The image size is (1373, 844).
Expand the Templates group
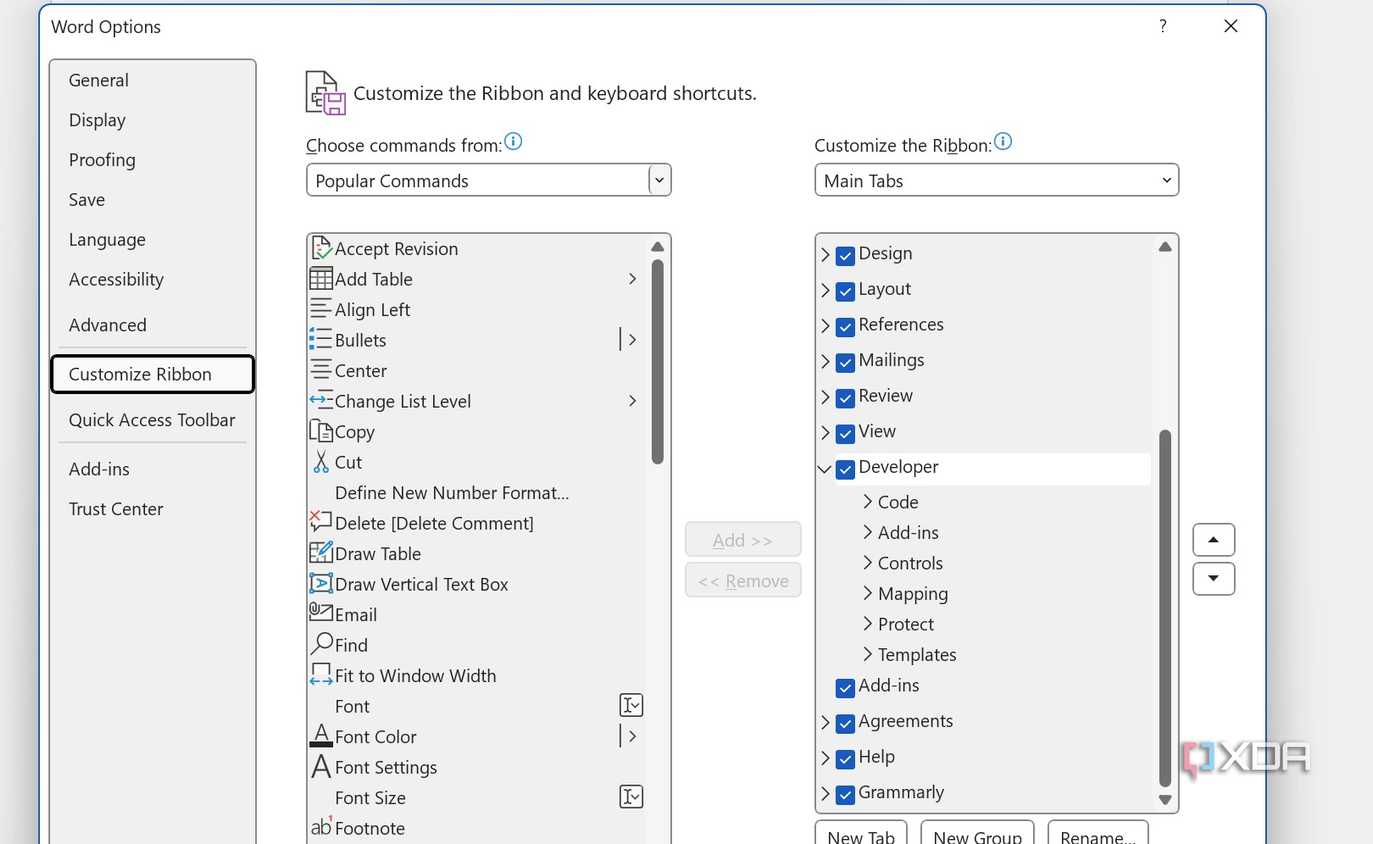pyautogui.click(x=868, y=654)
